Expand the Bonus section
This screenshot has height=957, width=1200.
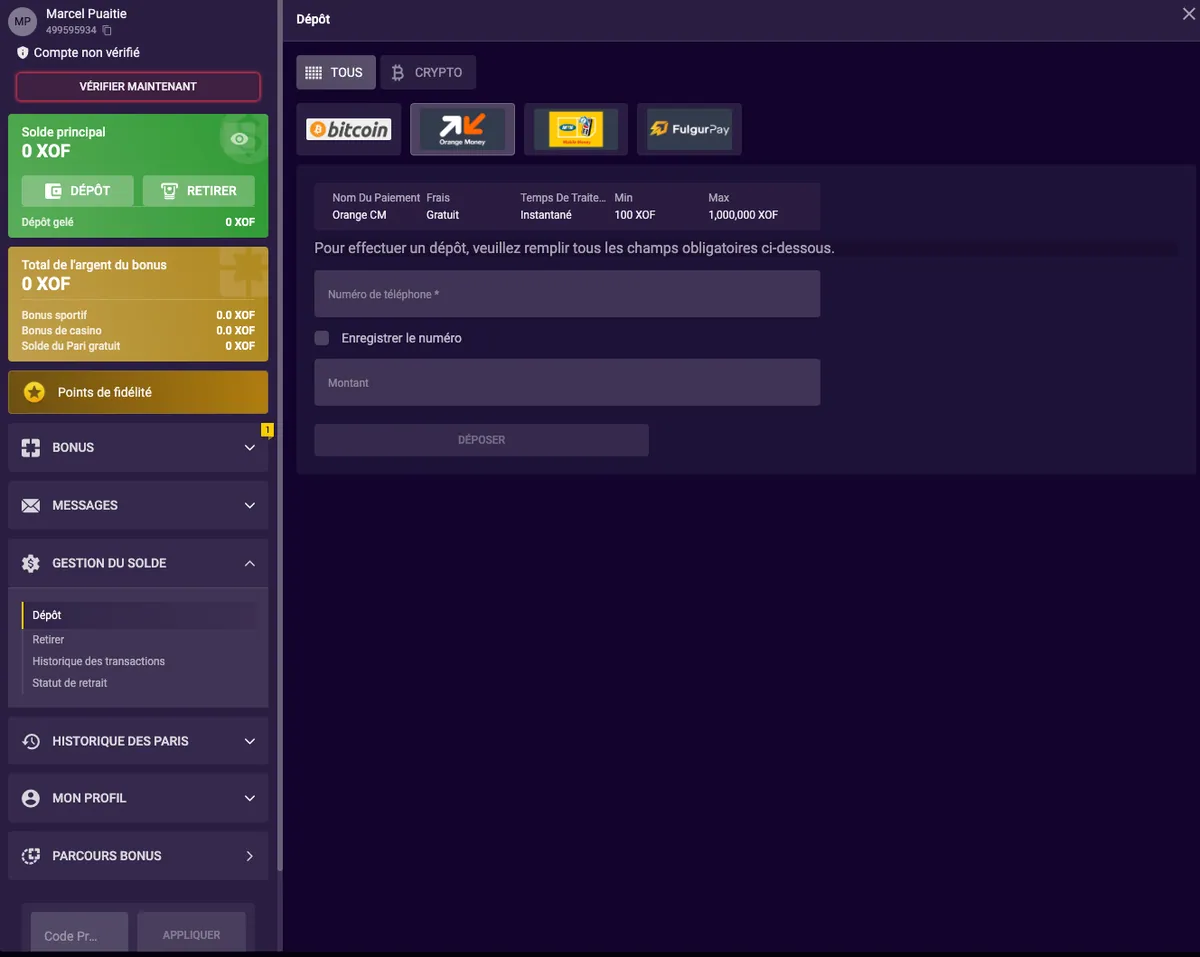point(250,448)
